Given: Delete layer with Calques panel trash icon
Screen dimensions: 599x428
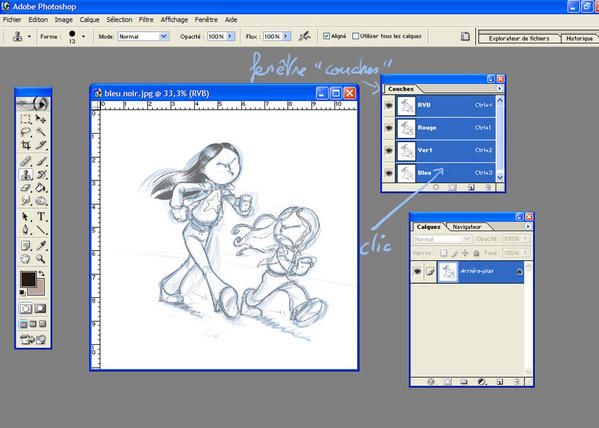Looking at the screenshot, I should pos(516,381).
